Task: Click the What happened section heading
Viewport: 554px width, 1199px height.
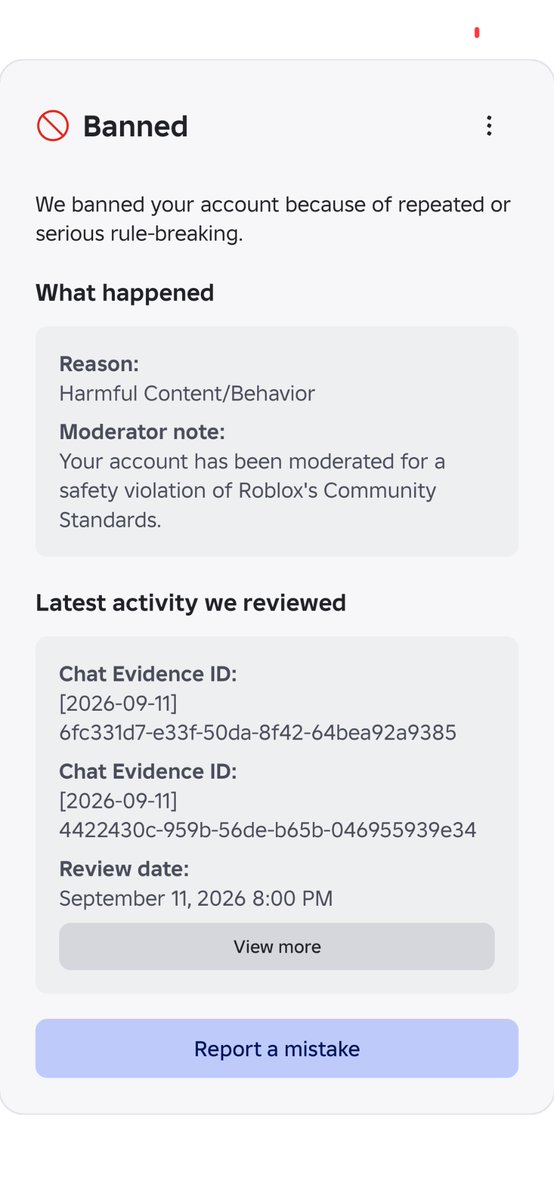Action: [125, 293]
